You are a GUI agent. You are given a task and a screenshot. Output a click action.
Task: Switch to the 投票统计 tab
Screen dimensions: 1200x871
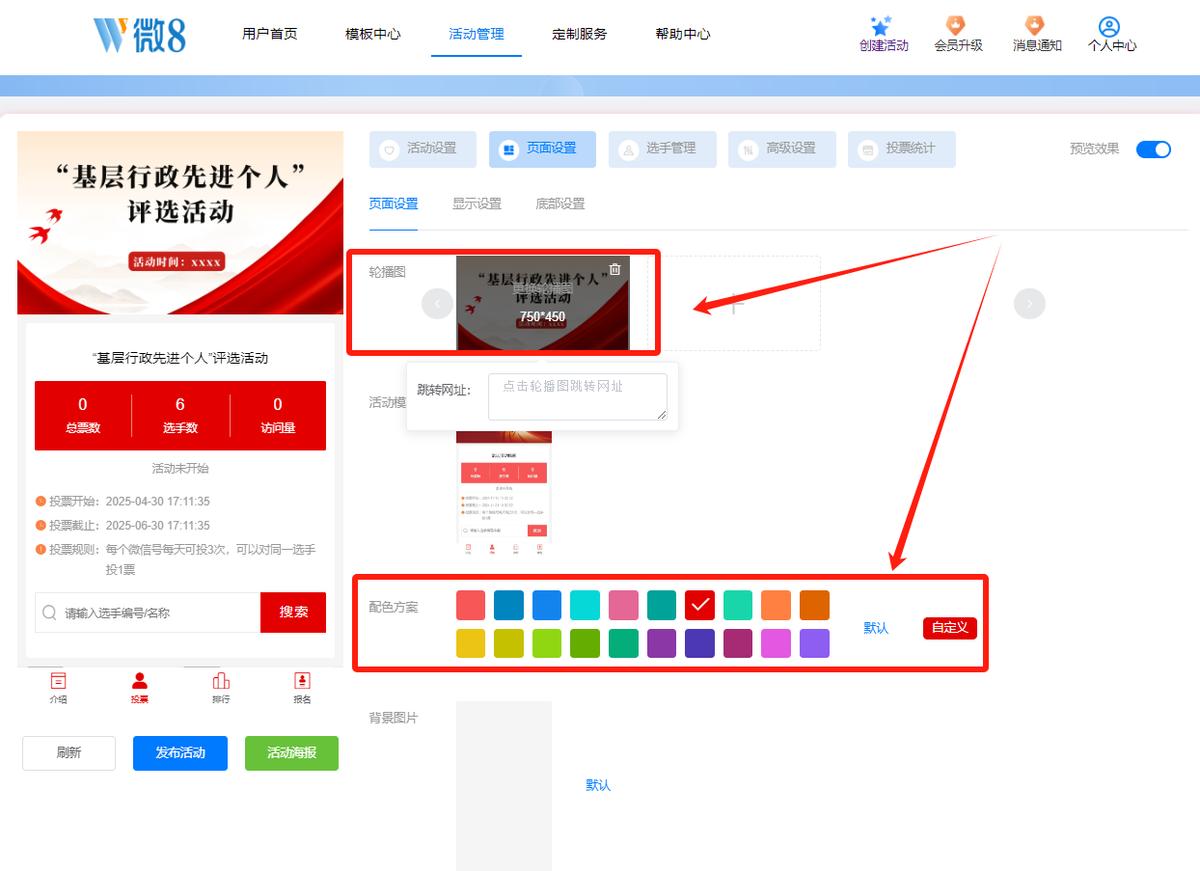902,149
